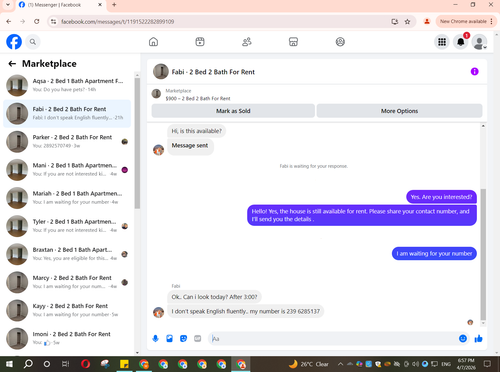500x372 pixels.
Task: Click More Options button
Action: tap(399, 111)
